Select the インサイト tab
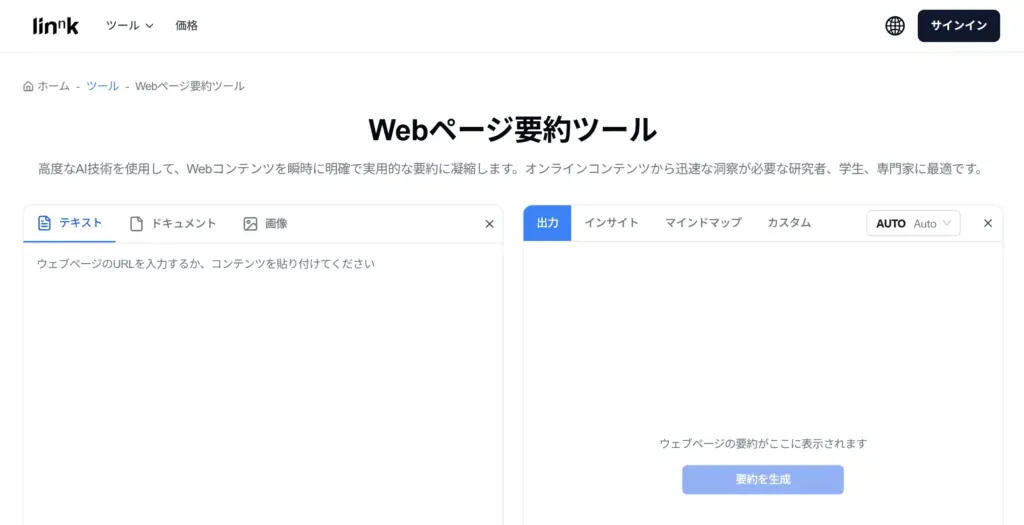Screen dimensions: 1024x525 pos(611,223)
